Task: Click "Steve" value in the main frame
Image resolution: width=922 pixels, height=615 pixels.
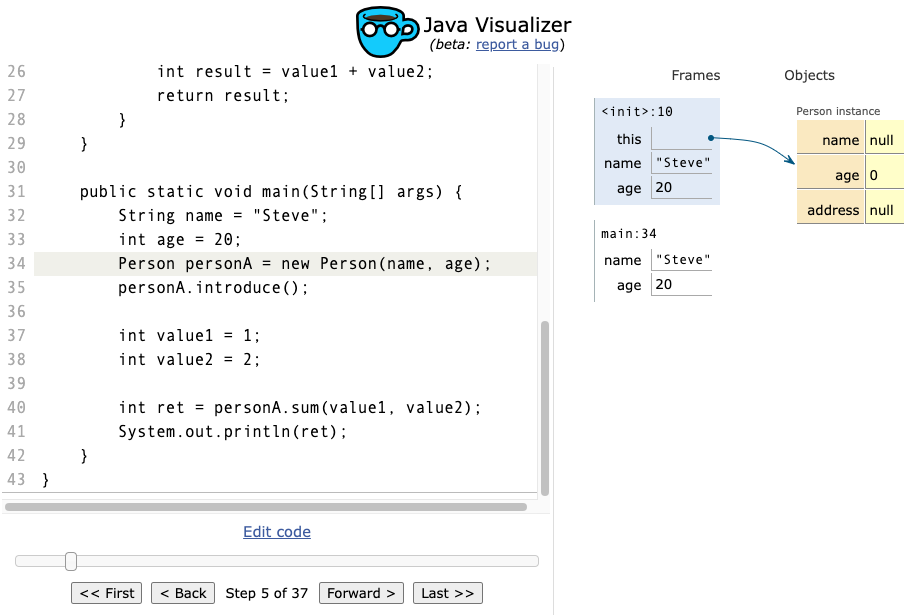Action: click(683, 260)
